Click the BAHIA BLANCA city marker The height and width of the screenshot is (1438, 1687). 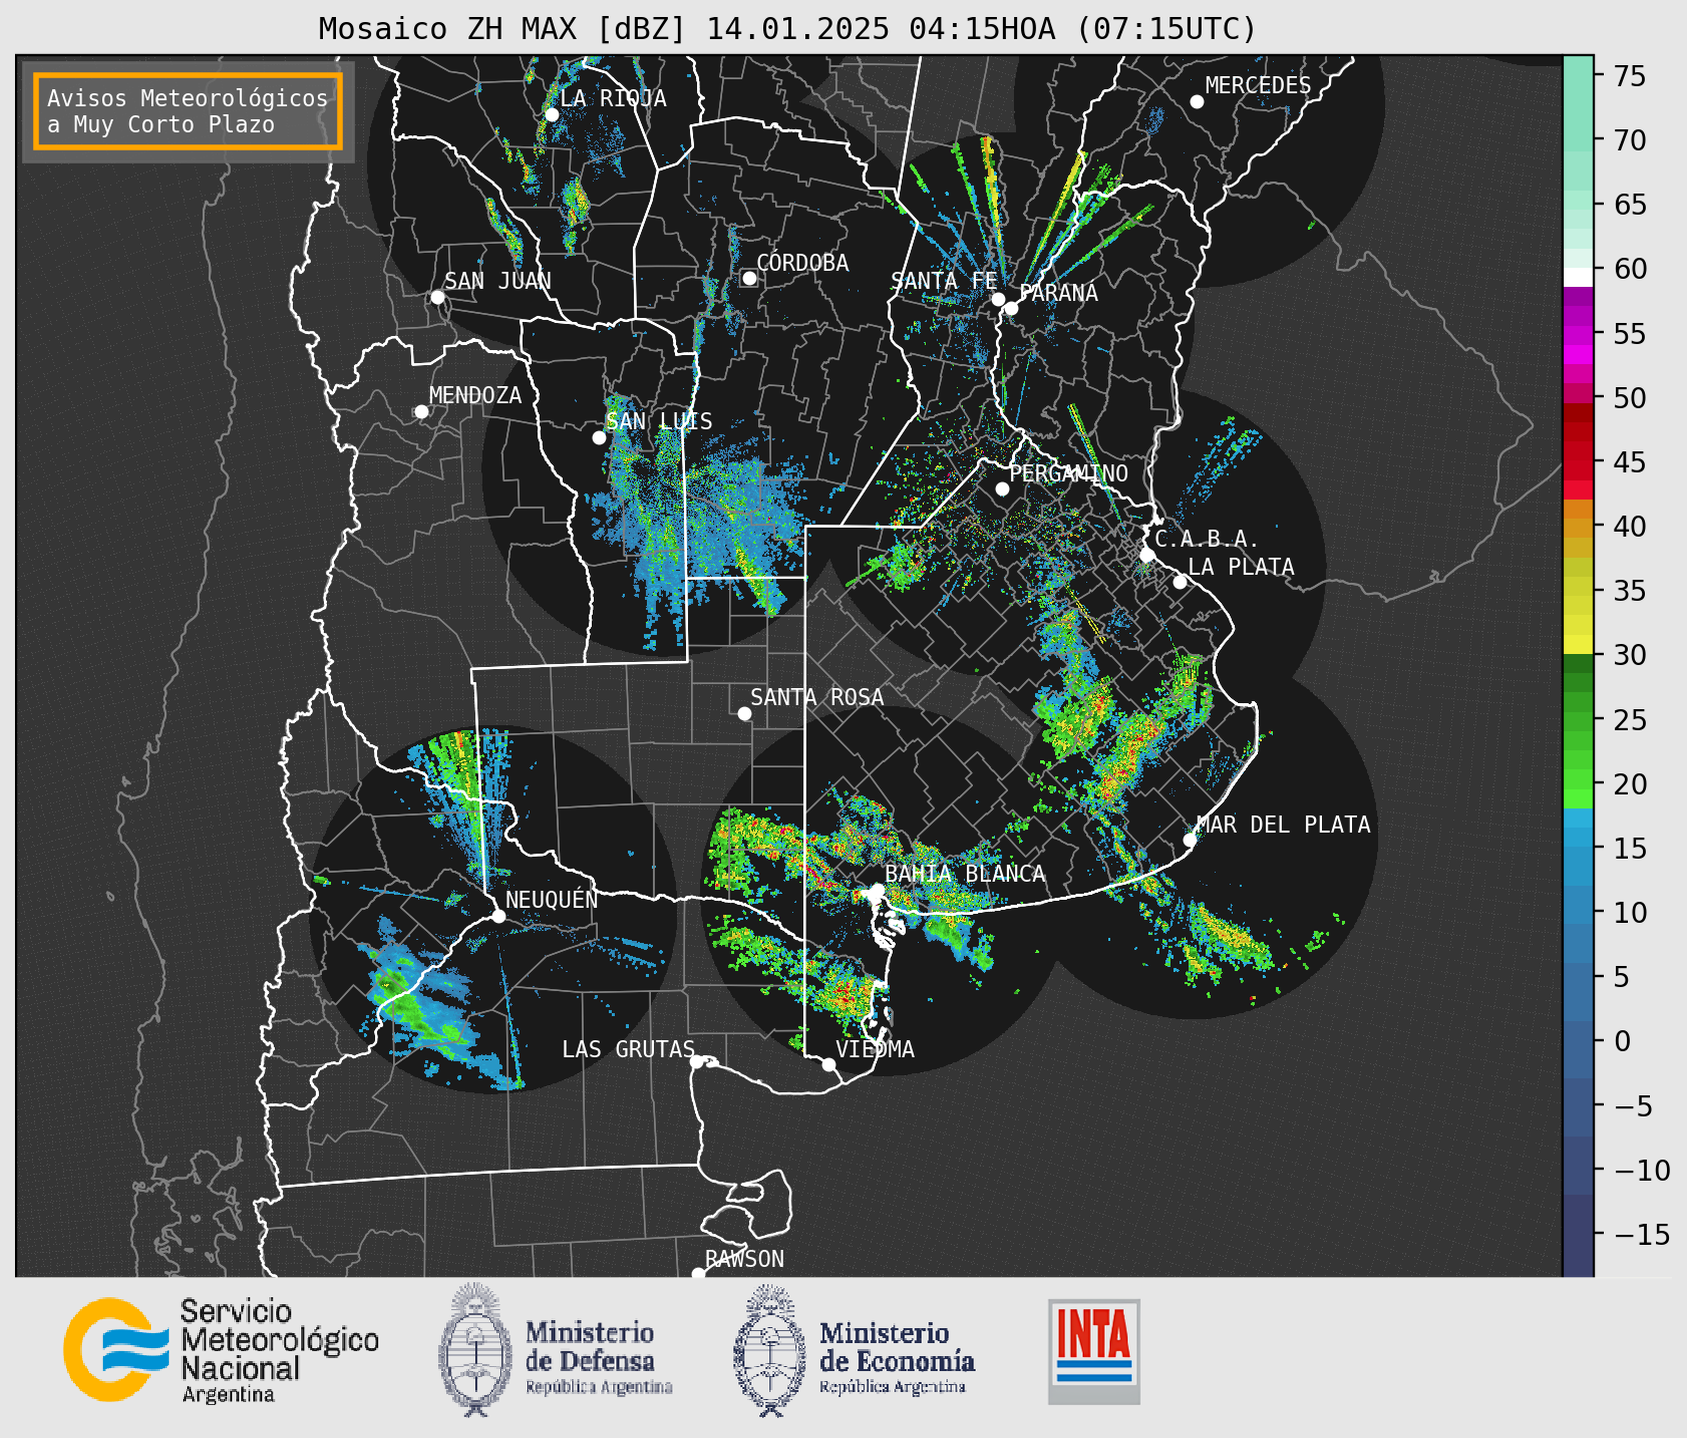tap(877, 890)
